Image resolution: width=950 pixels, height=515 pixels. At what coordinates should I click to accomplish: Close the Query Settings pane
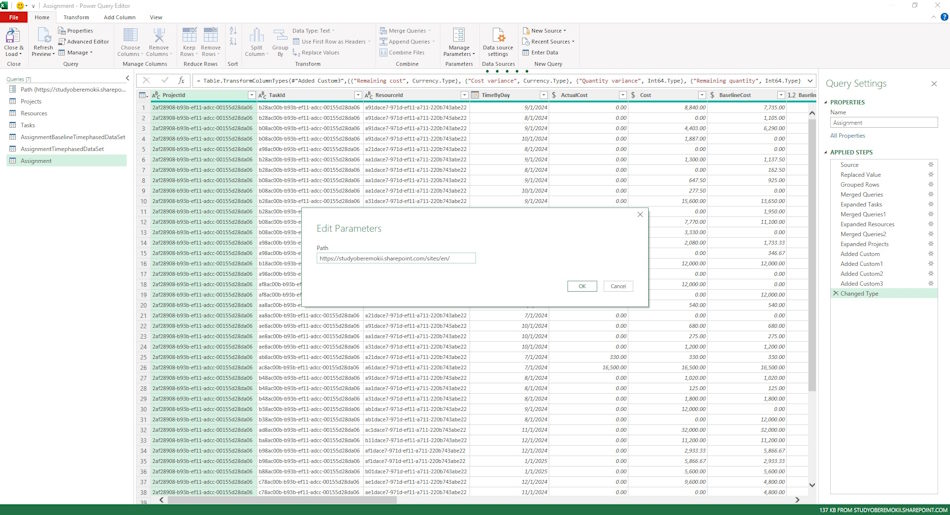click(x=934, y=84)
